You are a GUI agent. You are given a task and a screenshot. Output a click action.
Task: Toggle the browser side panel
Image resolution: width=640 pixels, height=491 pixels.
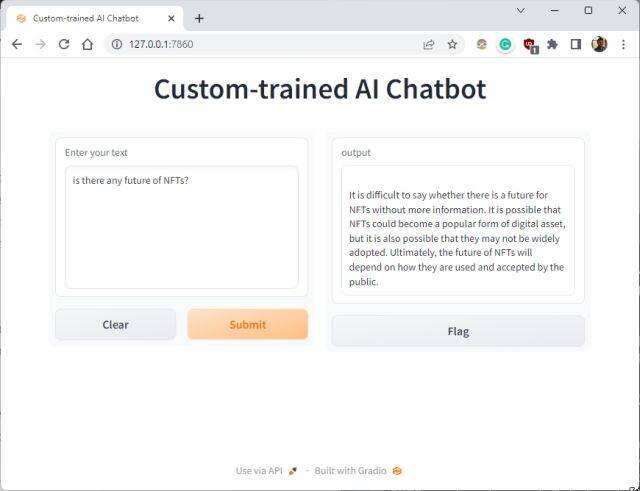click(x=576, y=44)
